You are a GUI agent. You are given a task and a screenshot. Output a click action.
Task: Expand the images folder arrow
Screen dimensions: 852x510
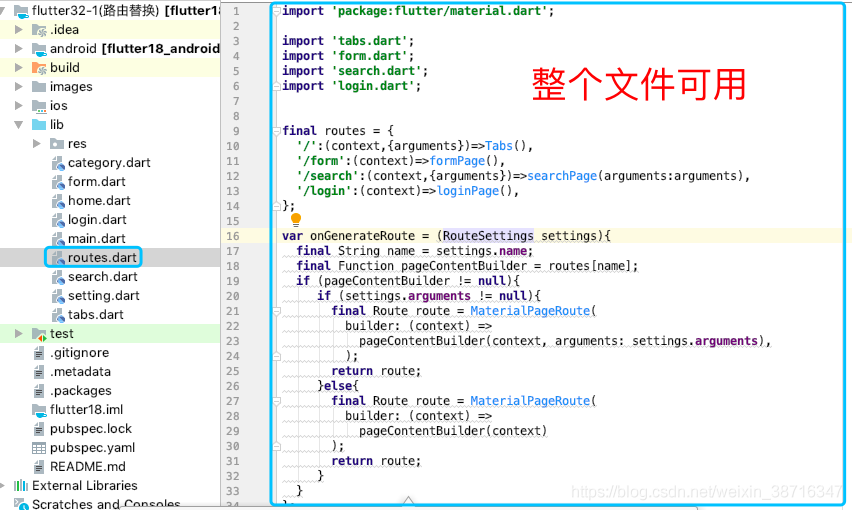[18, 86]
